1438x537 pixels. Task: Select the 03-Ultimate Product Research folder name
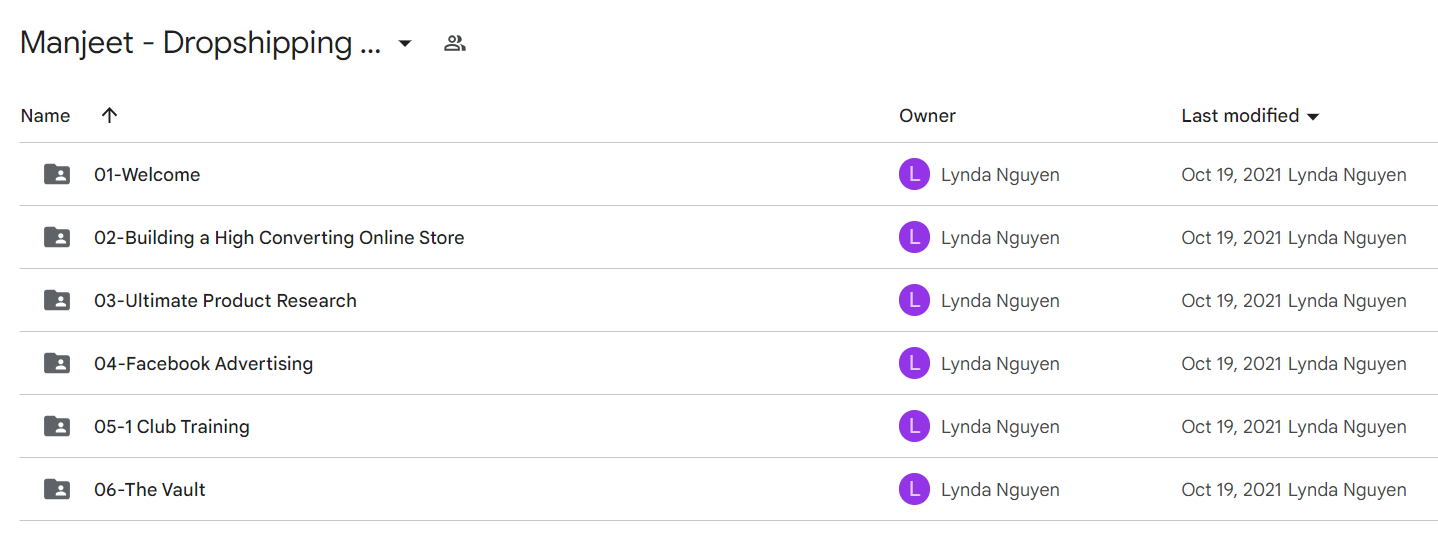point(225,300)
